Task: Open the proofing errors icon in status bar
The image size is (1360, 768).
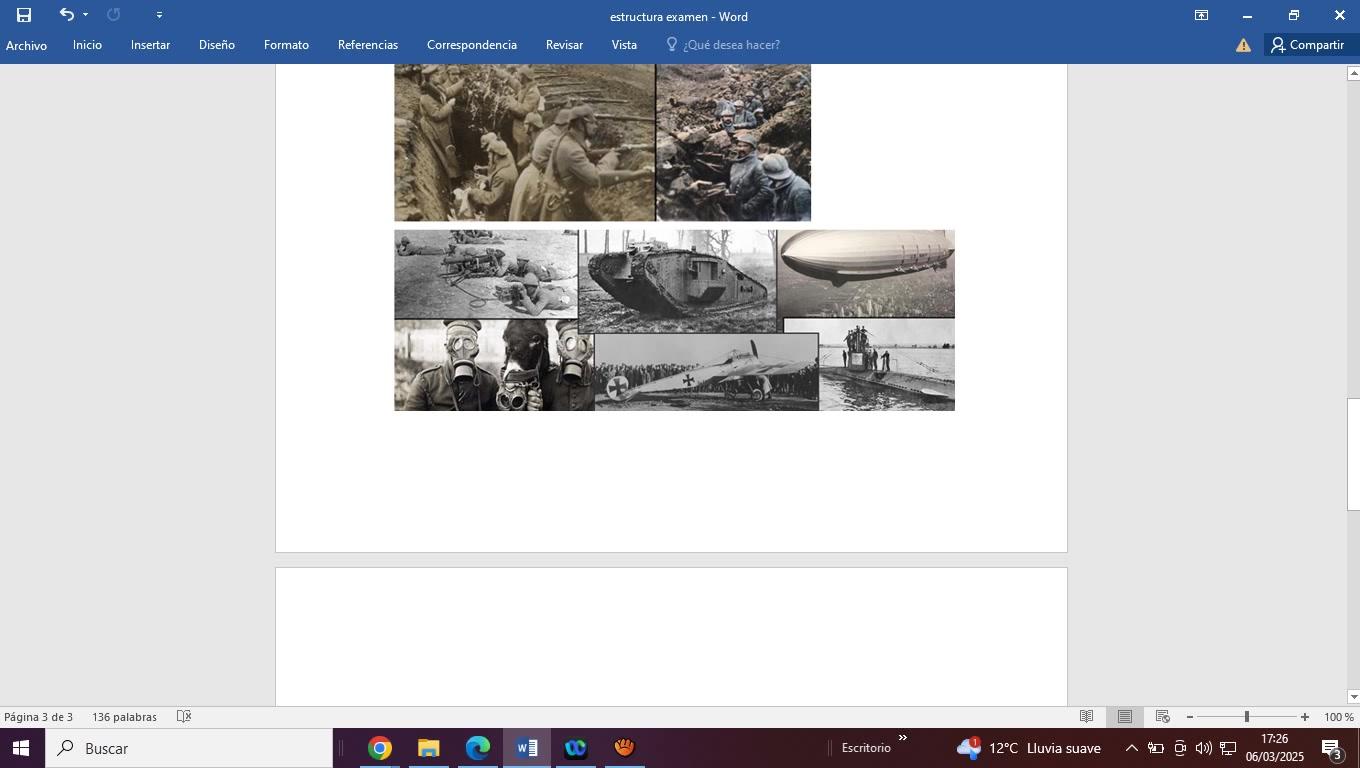Action: pos(184,717)
